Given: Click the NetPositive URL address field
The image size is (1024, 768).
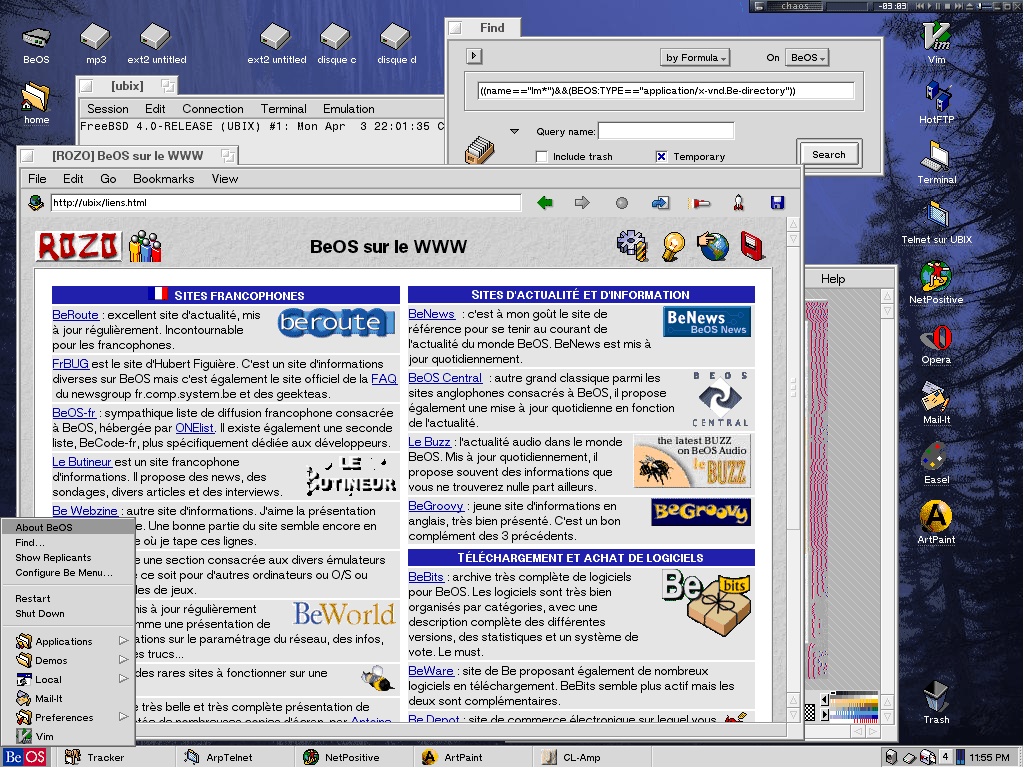Looking at the screenshot, I should [286, 202].
